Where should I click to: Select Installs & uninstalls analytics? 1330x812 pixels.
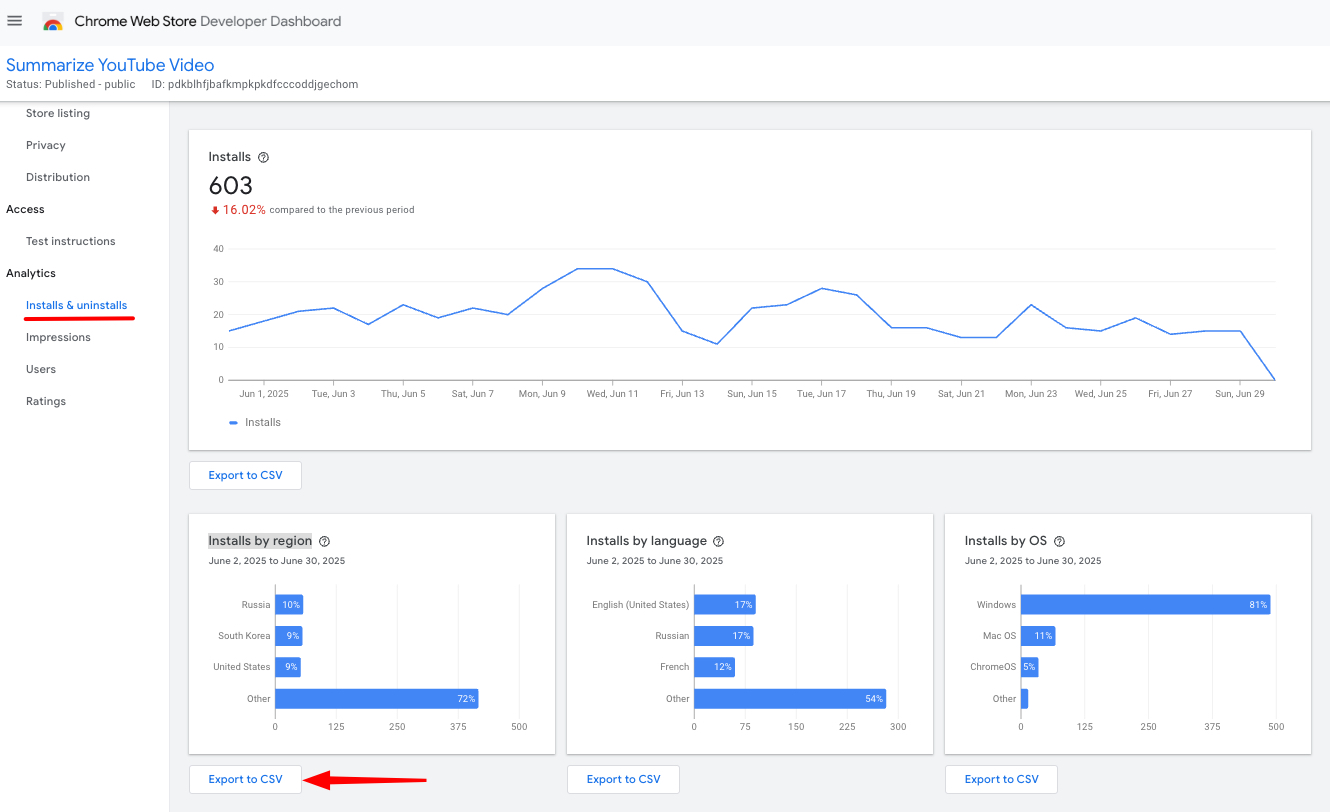[x=77, y=305]
